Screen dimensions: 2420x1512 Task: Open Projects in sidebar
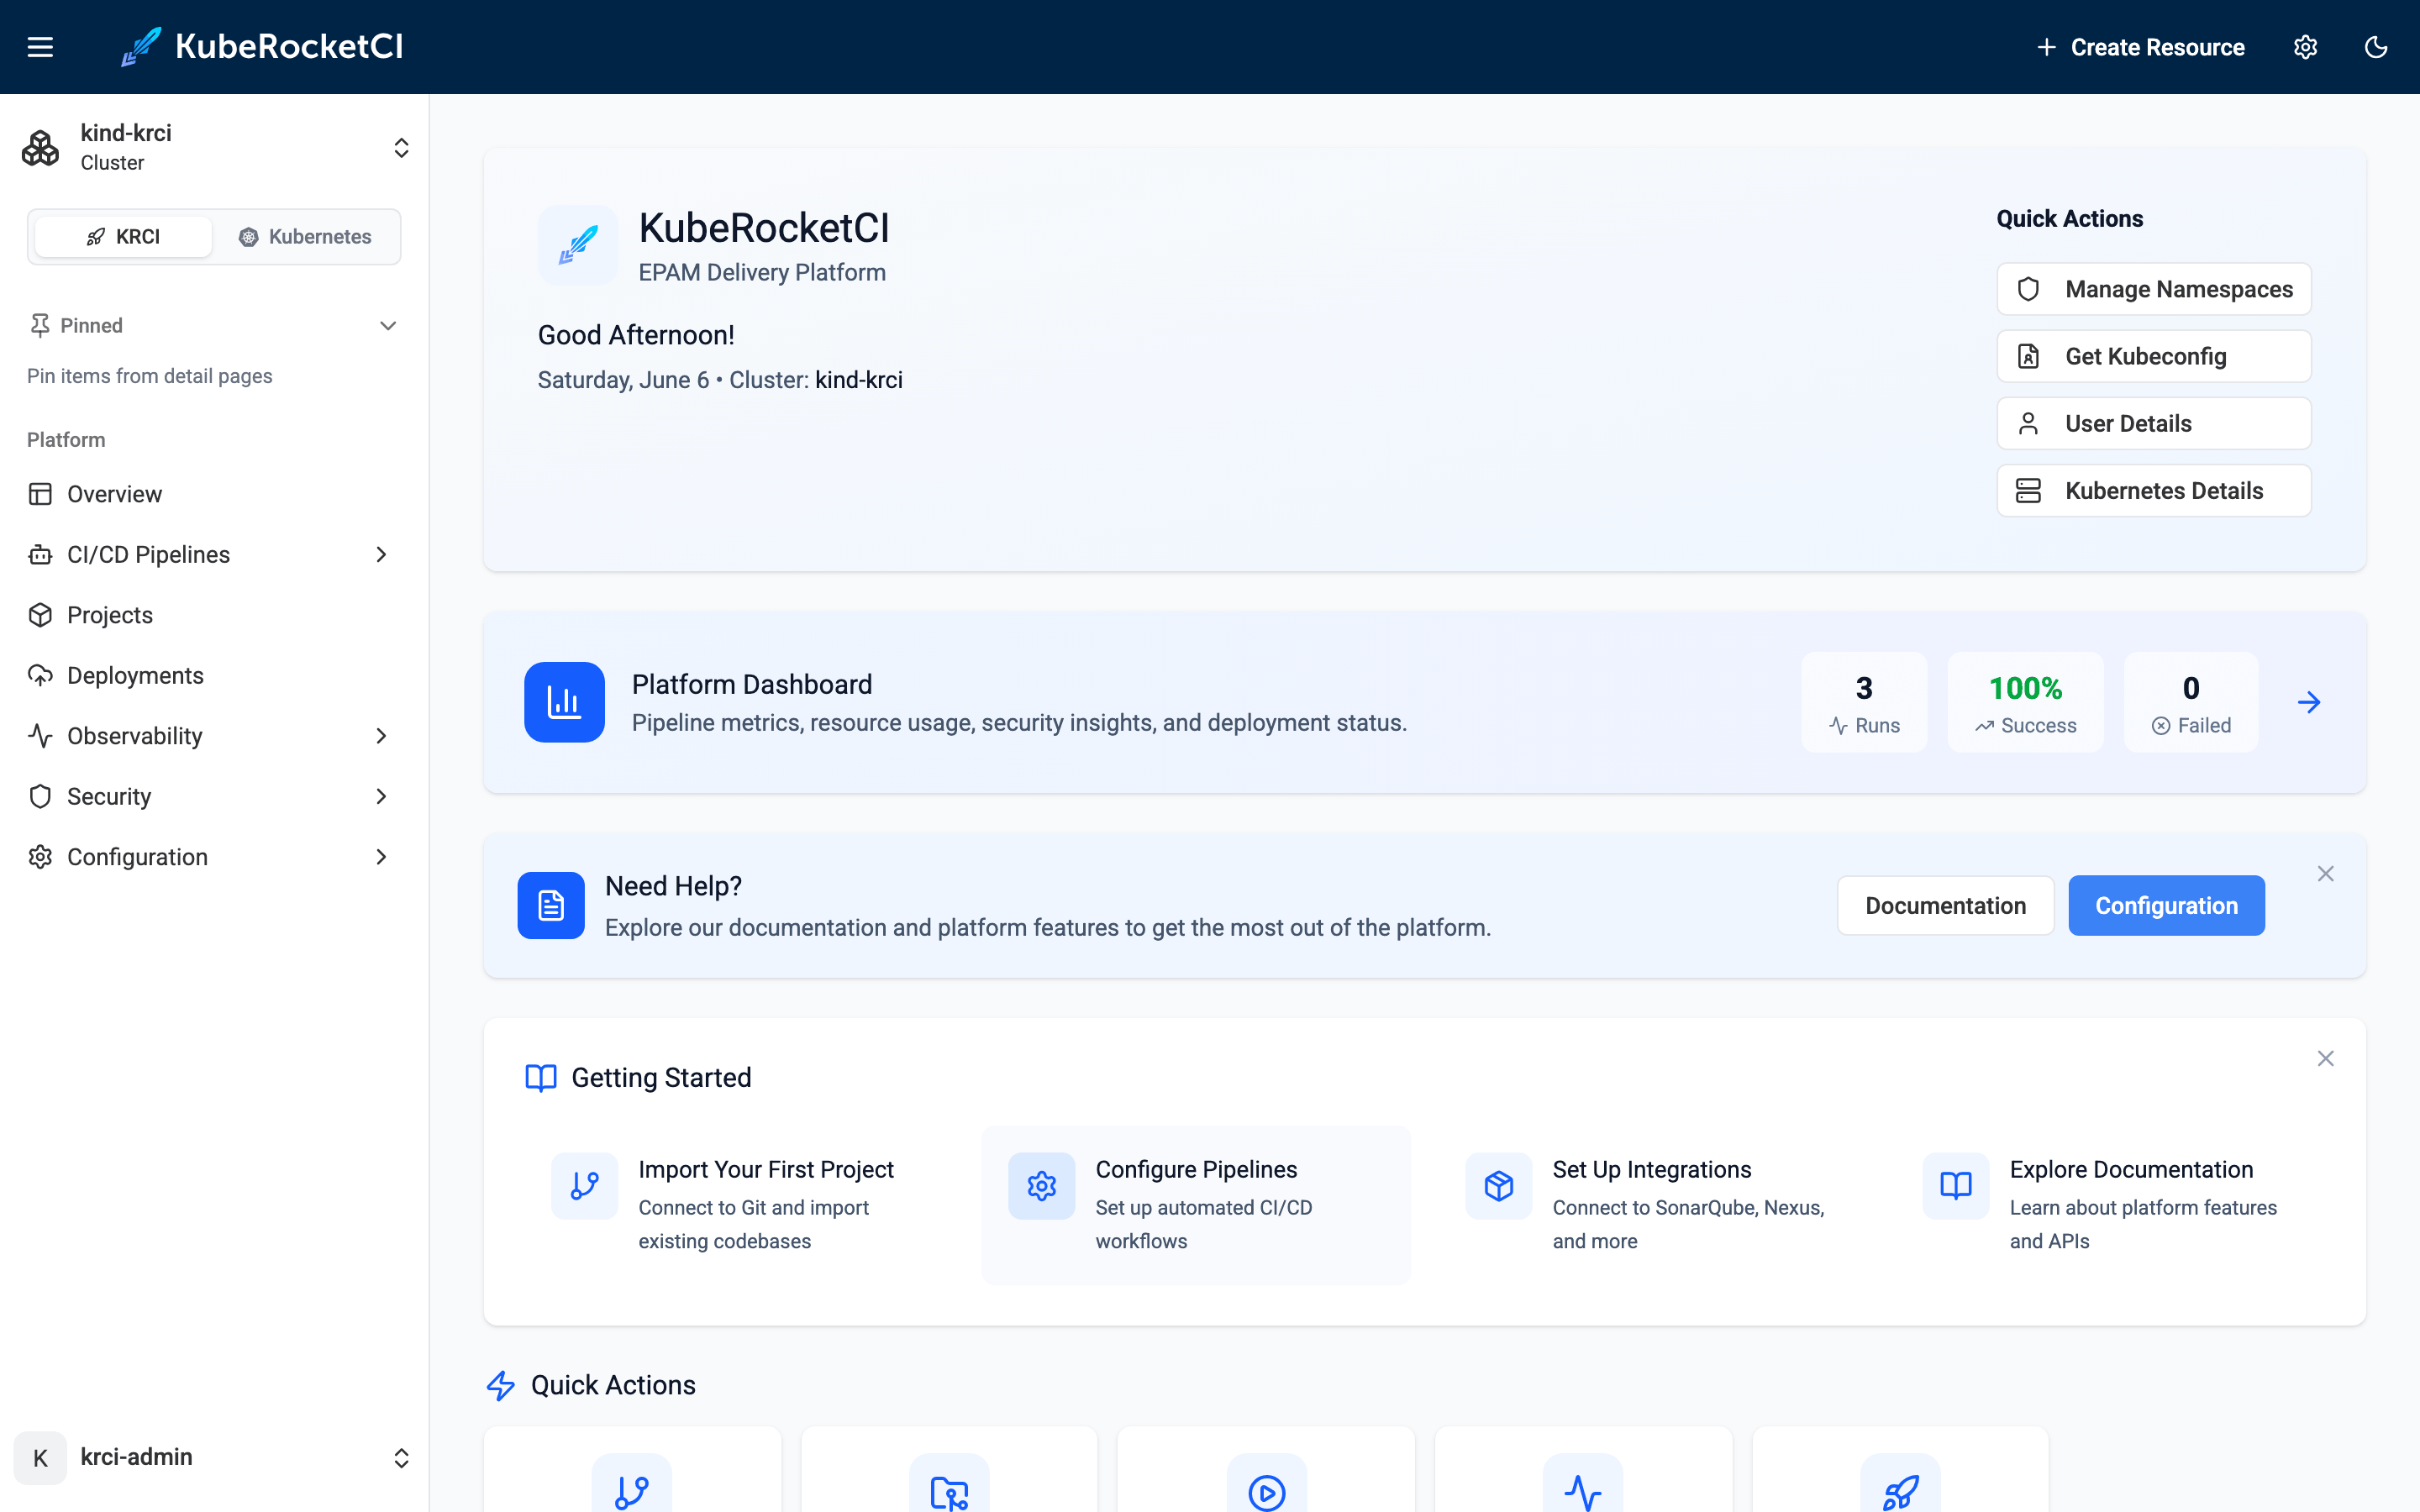pyautogui.click(x=215, y=615)
